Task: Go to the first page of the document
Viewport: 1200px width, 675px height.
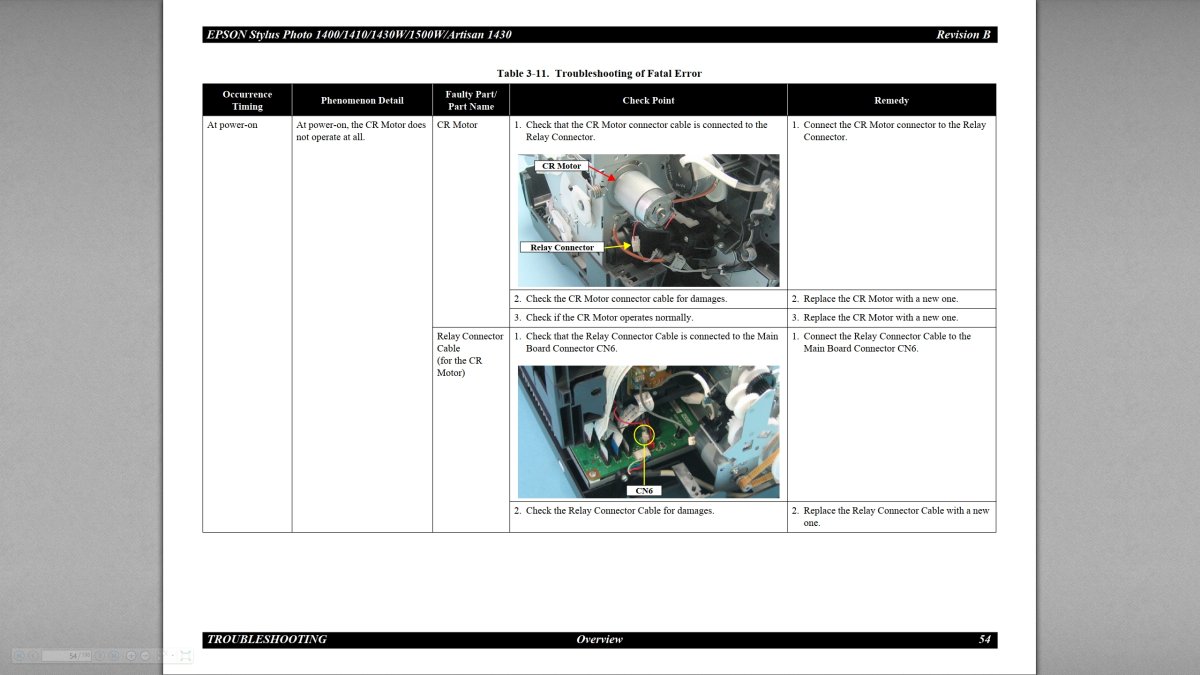Action: click(x=19, y=655)
